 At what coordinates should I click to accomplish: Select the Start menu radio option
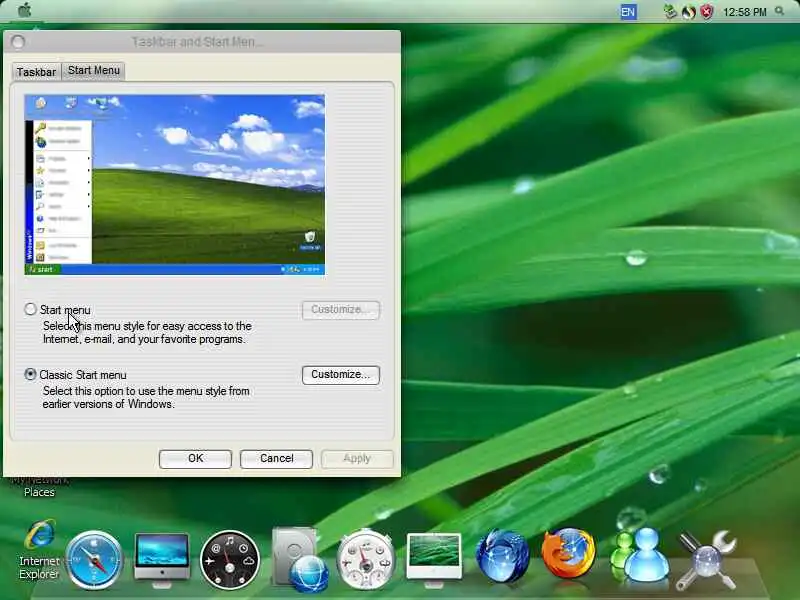30,309
